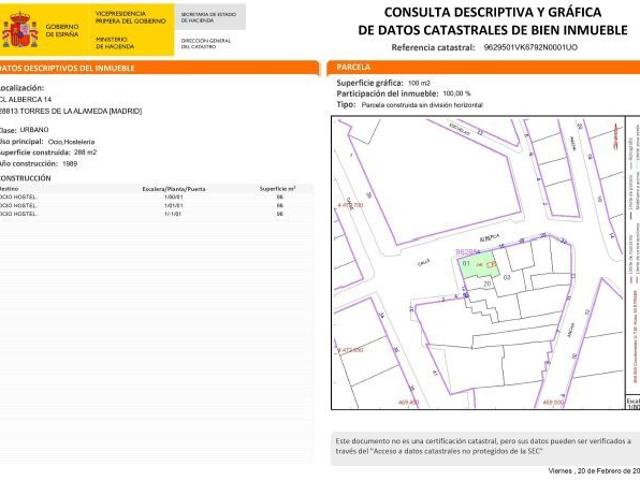This screenshot has height=480, width=640.
Task: Select the construction year '1989'
Action: [x=70, y=164]
